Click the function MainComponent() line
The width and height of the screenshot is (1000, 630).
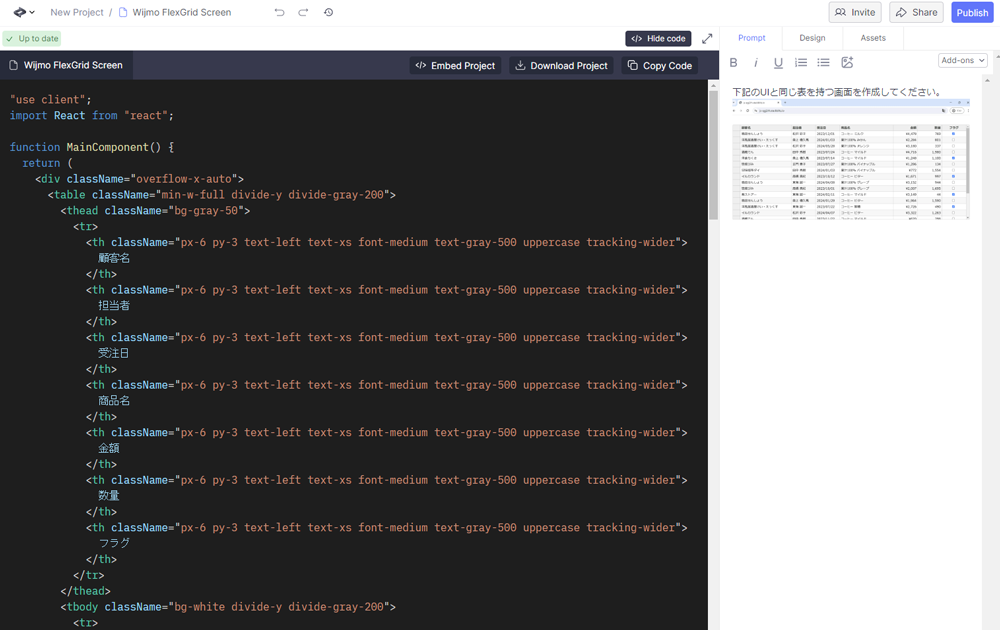92,147
